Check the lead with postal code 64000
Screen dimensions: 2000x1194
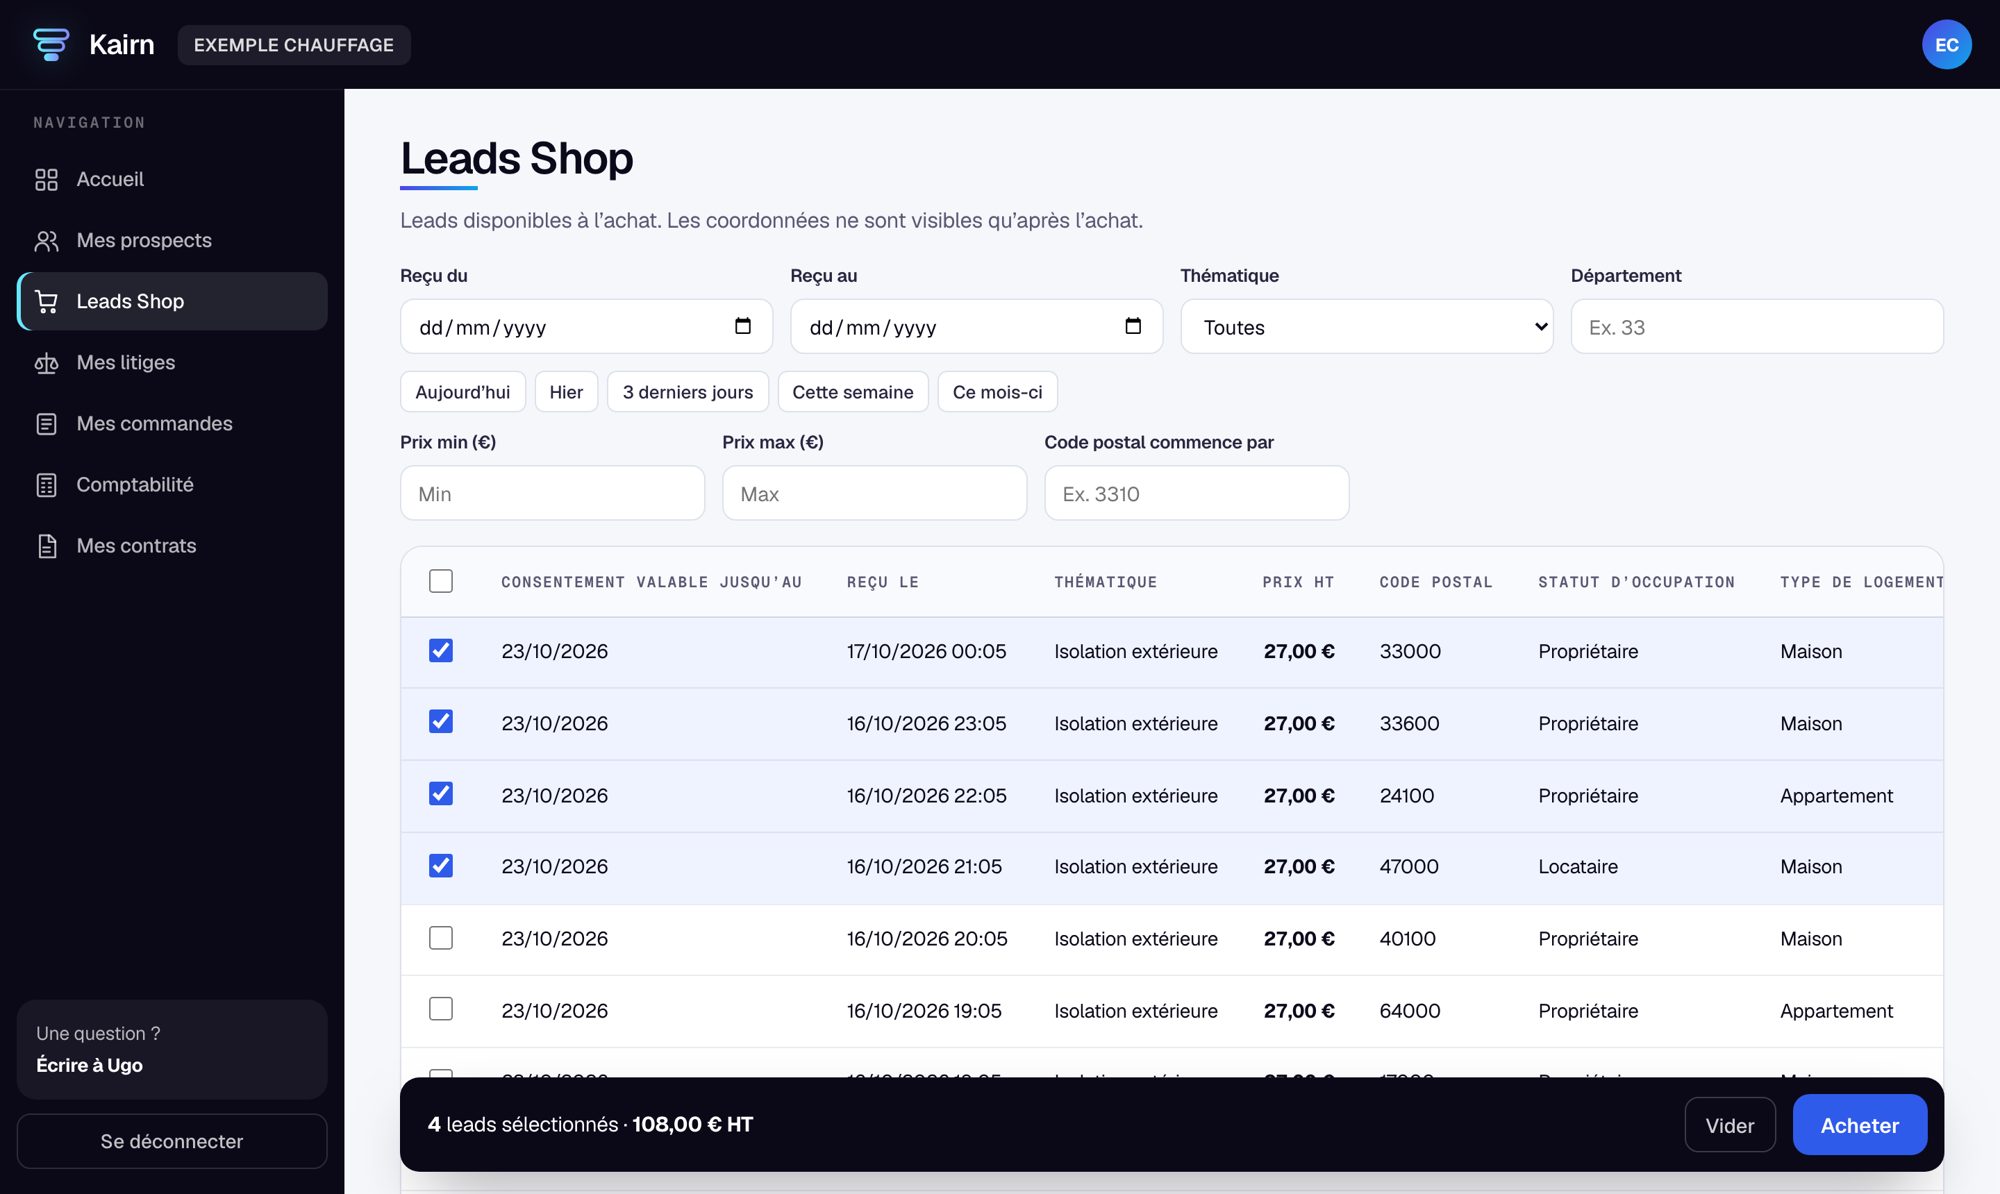[440, 1009]
